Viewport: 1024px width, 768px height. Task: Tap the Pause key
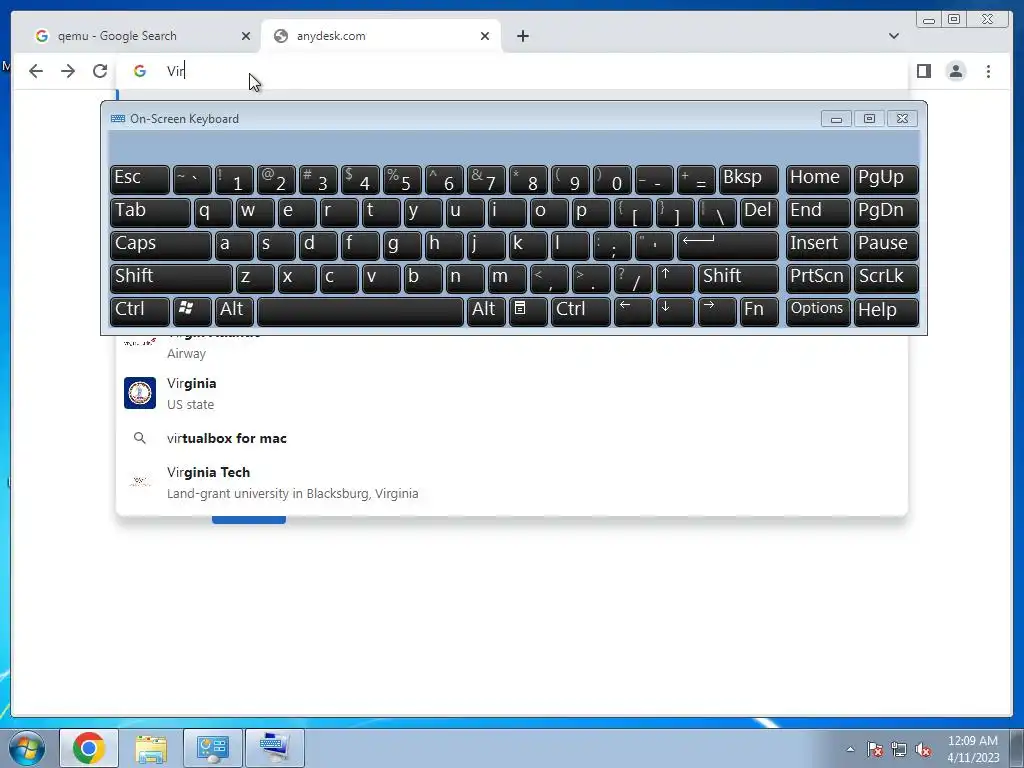pyautogui.click(x=886, y=245)
